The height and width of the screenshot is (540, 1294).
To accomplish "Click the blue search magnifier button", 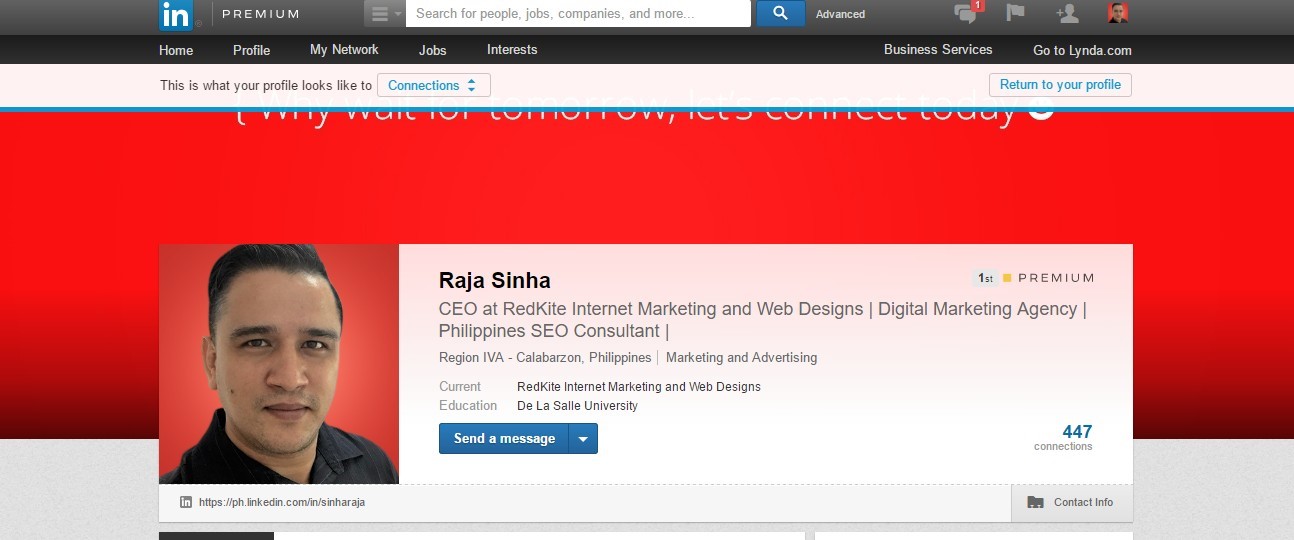I will click(781, 14).
